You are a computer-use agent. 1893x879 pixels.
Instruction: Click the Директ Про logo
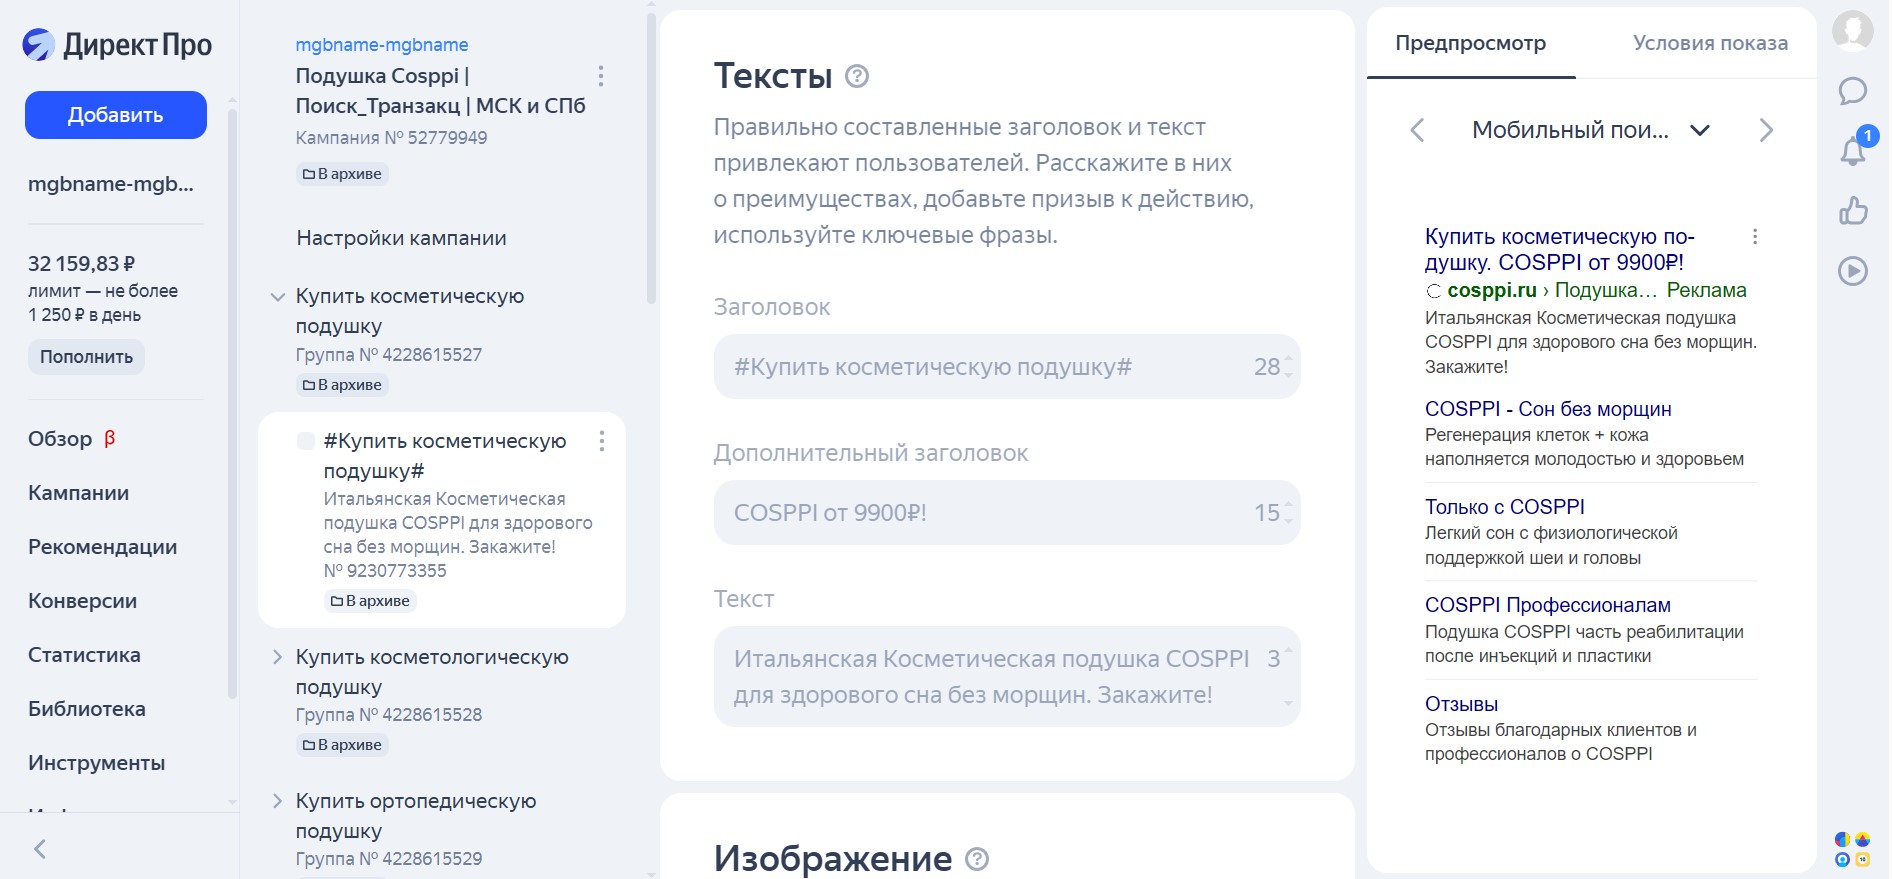117,44
